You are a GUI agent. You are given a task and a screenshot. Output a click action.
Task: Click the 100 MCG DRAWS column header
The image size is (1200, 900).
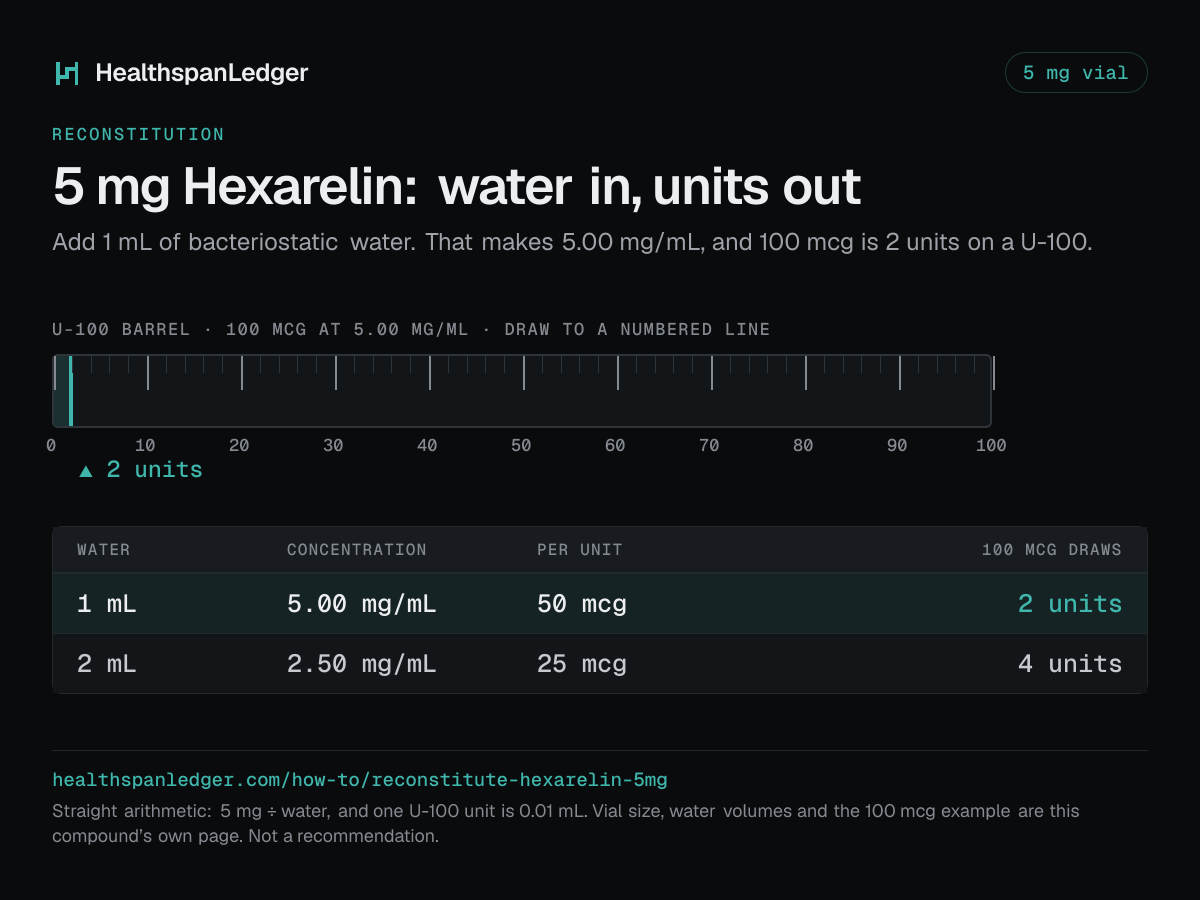point(1052,550)
